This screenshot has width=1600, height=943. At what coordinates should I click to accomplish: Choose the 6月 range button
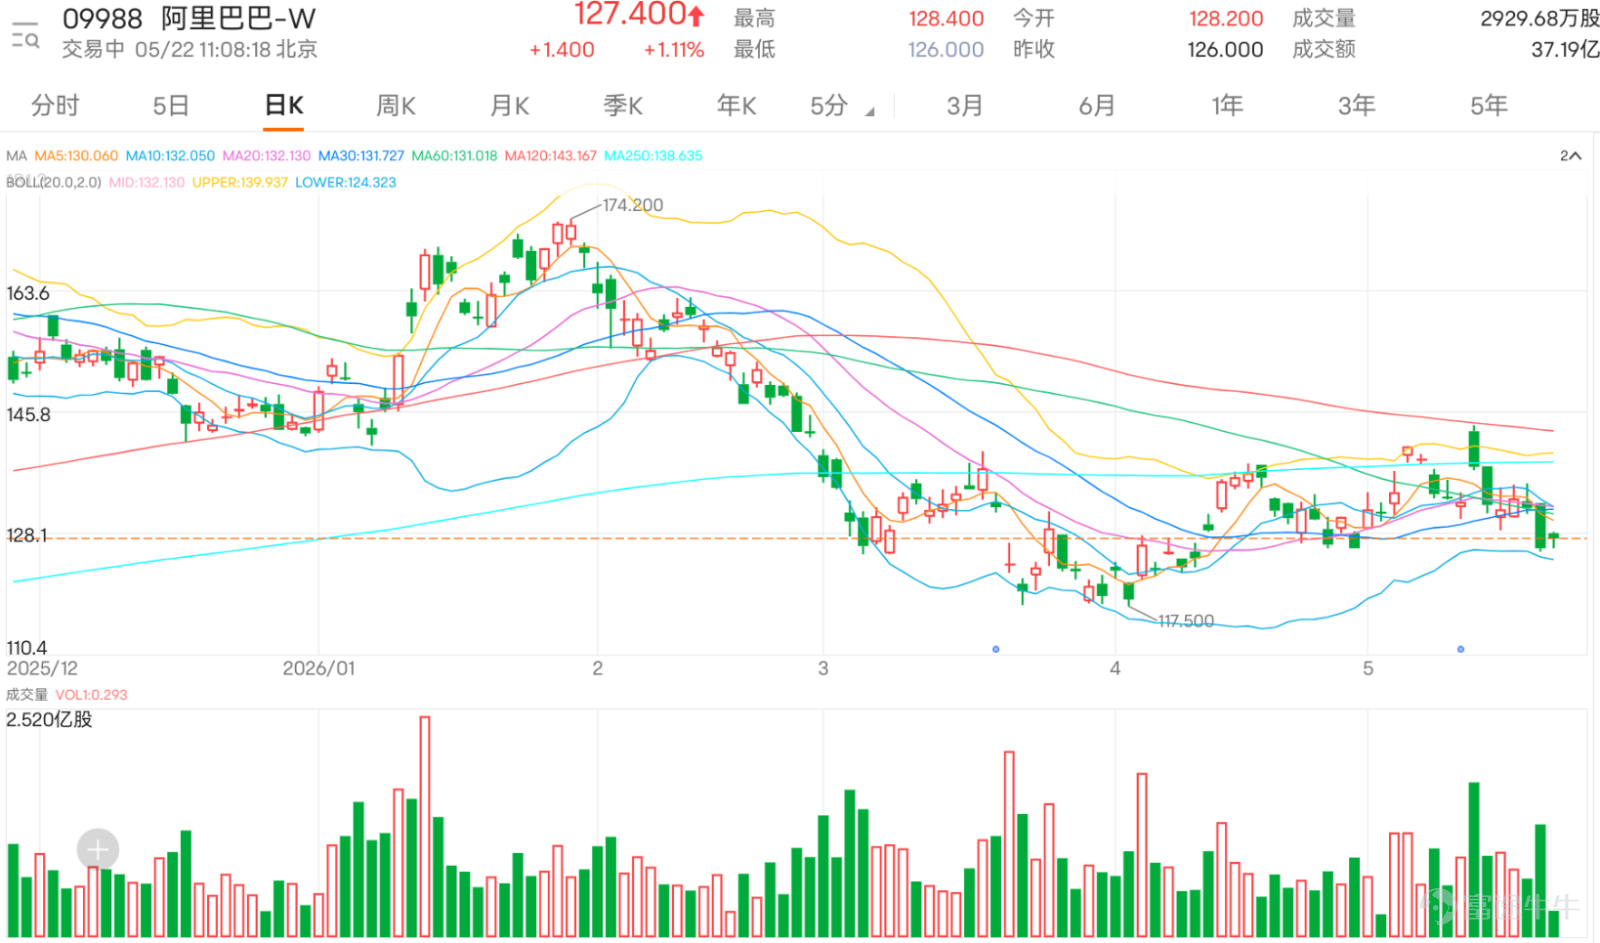click(x=1097, y=105)
